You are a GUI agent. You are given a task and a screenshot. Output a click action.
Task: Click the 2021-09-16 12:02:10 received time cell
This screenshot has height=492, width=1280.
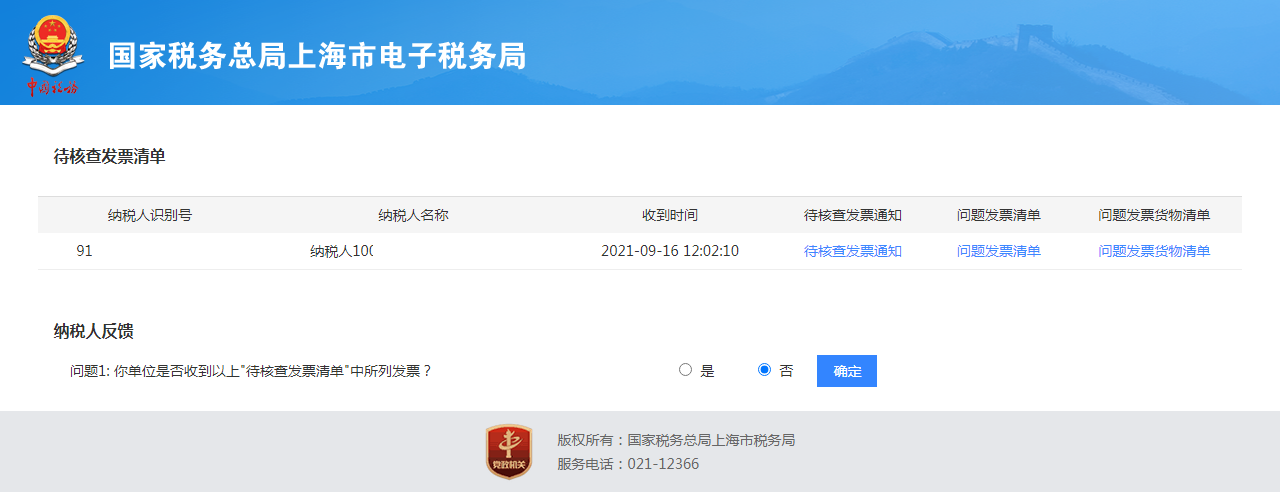(669, 251)
